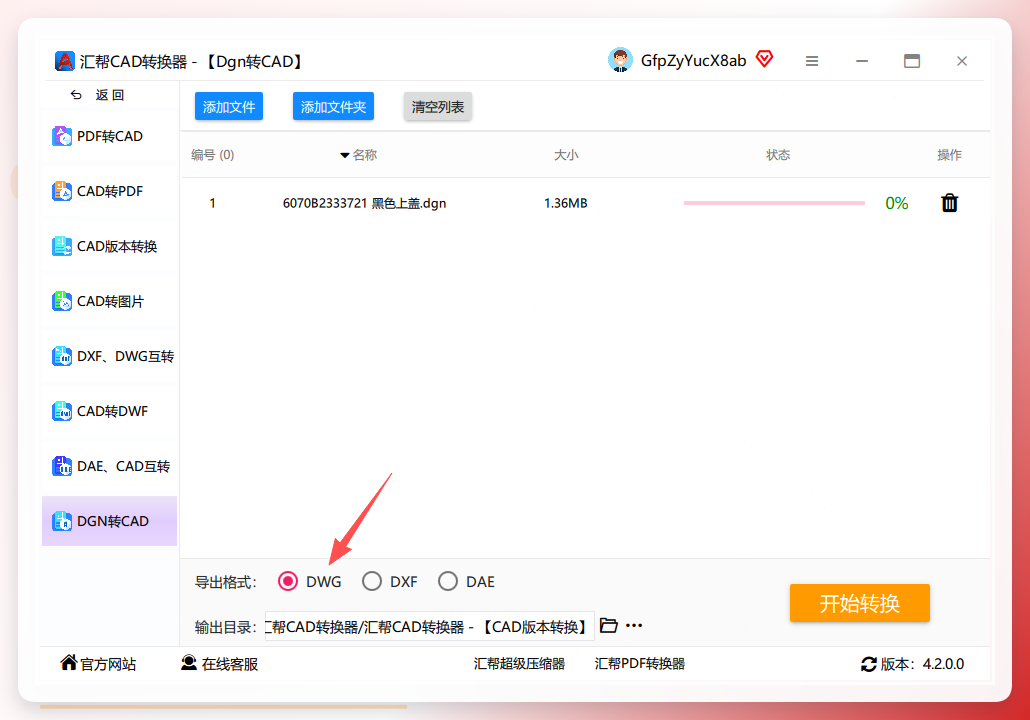Start conversion with 开始转换 button
Viewport: 1030px width, 720px height.
tap(859, 603)
